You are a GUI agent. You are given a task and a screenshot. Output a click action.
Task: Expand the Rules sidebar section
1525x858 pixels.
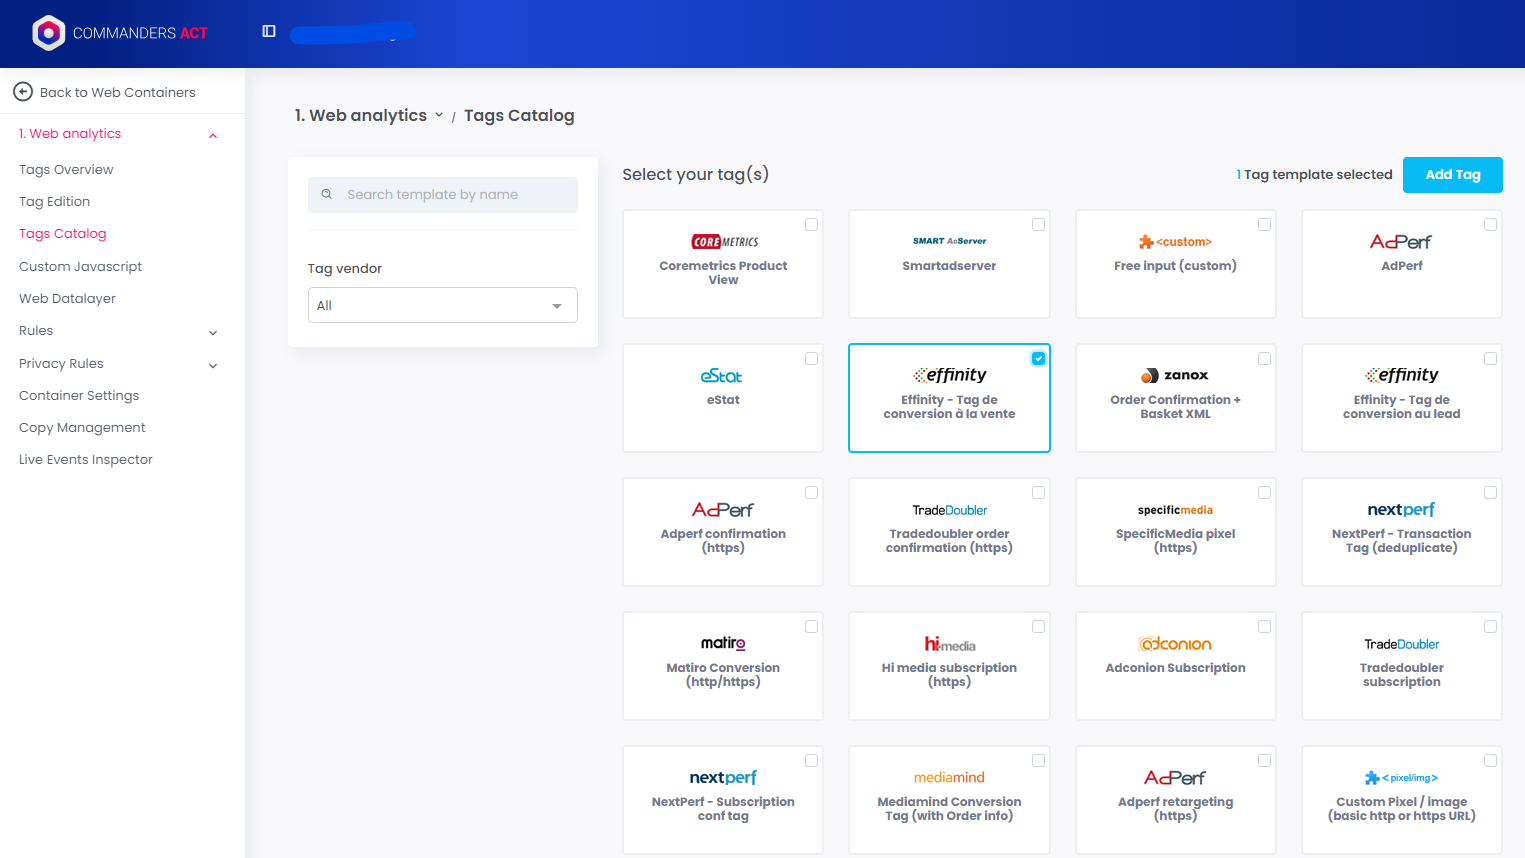coord(212,332)
